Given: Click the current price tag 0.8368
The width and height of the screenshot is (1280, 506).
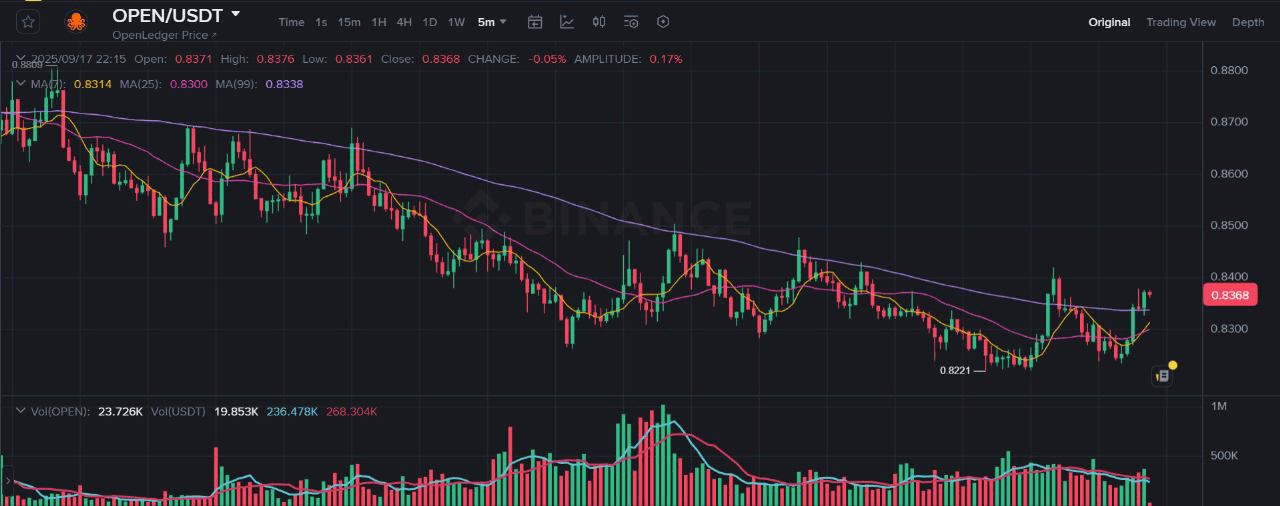Looking at the screenshot, I should coord(1229,295).
